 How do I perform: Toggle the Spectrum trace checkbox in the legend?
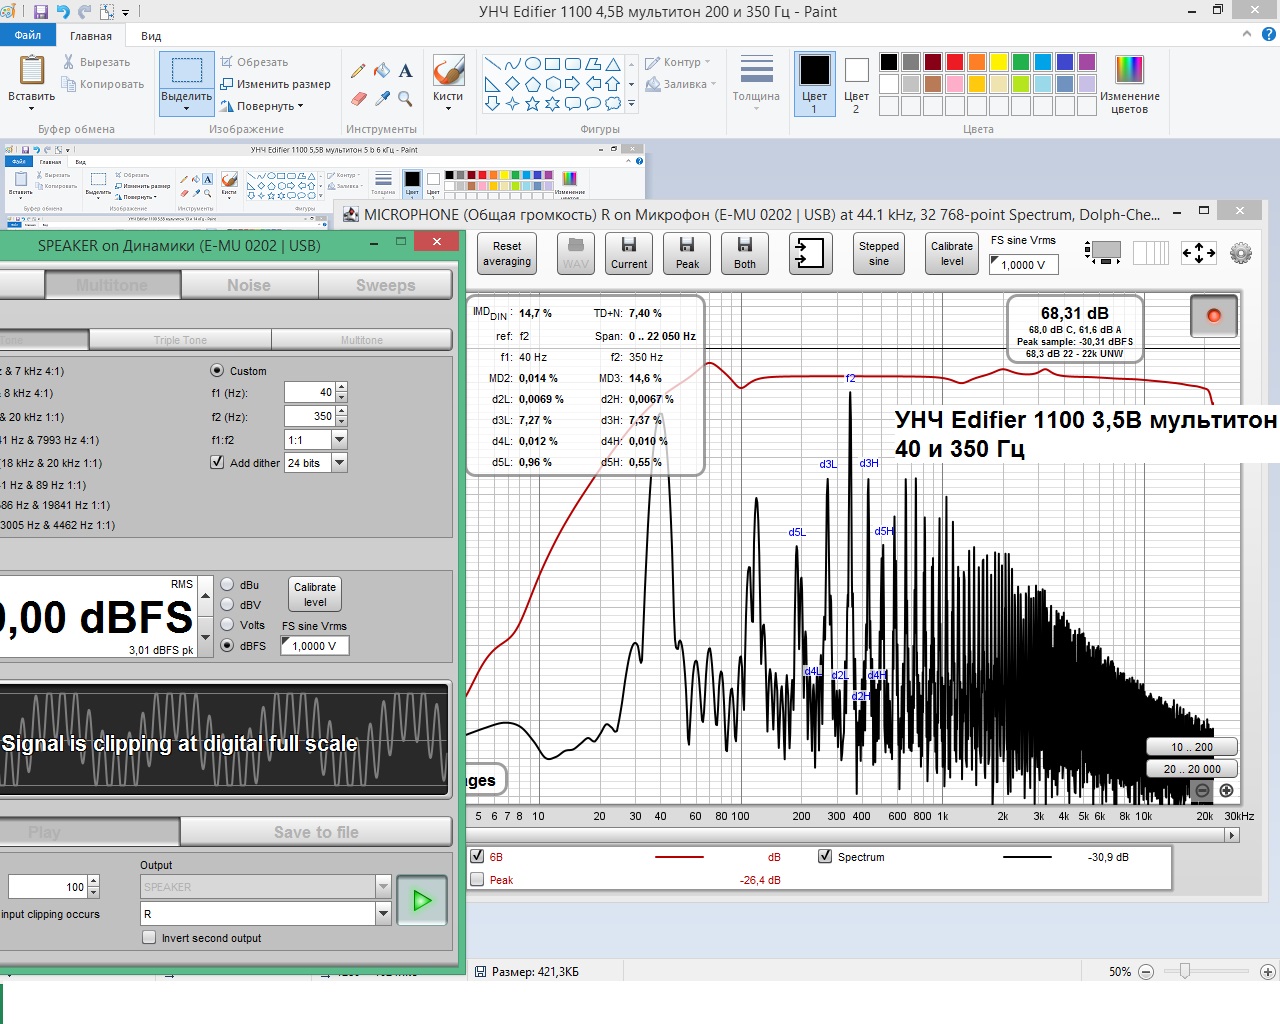(825, 856)
